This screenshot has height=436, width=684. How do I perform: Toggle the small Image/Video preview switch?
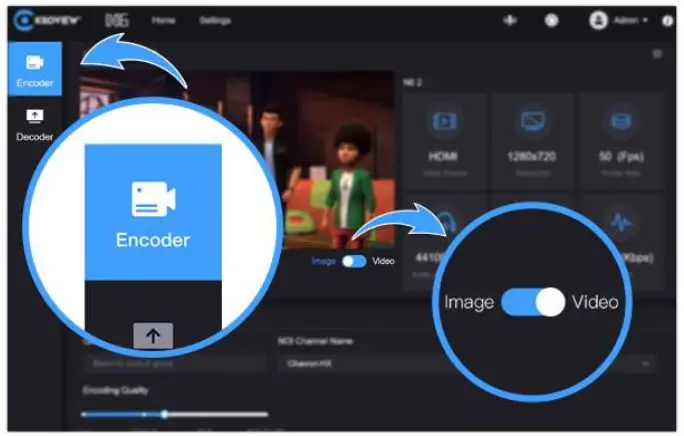(x=354, y=261)
